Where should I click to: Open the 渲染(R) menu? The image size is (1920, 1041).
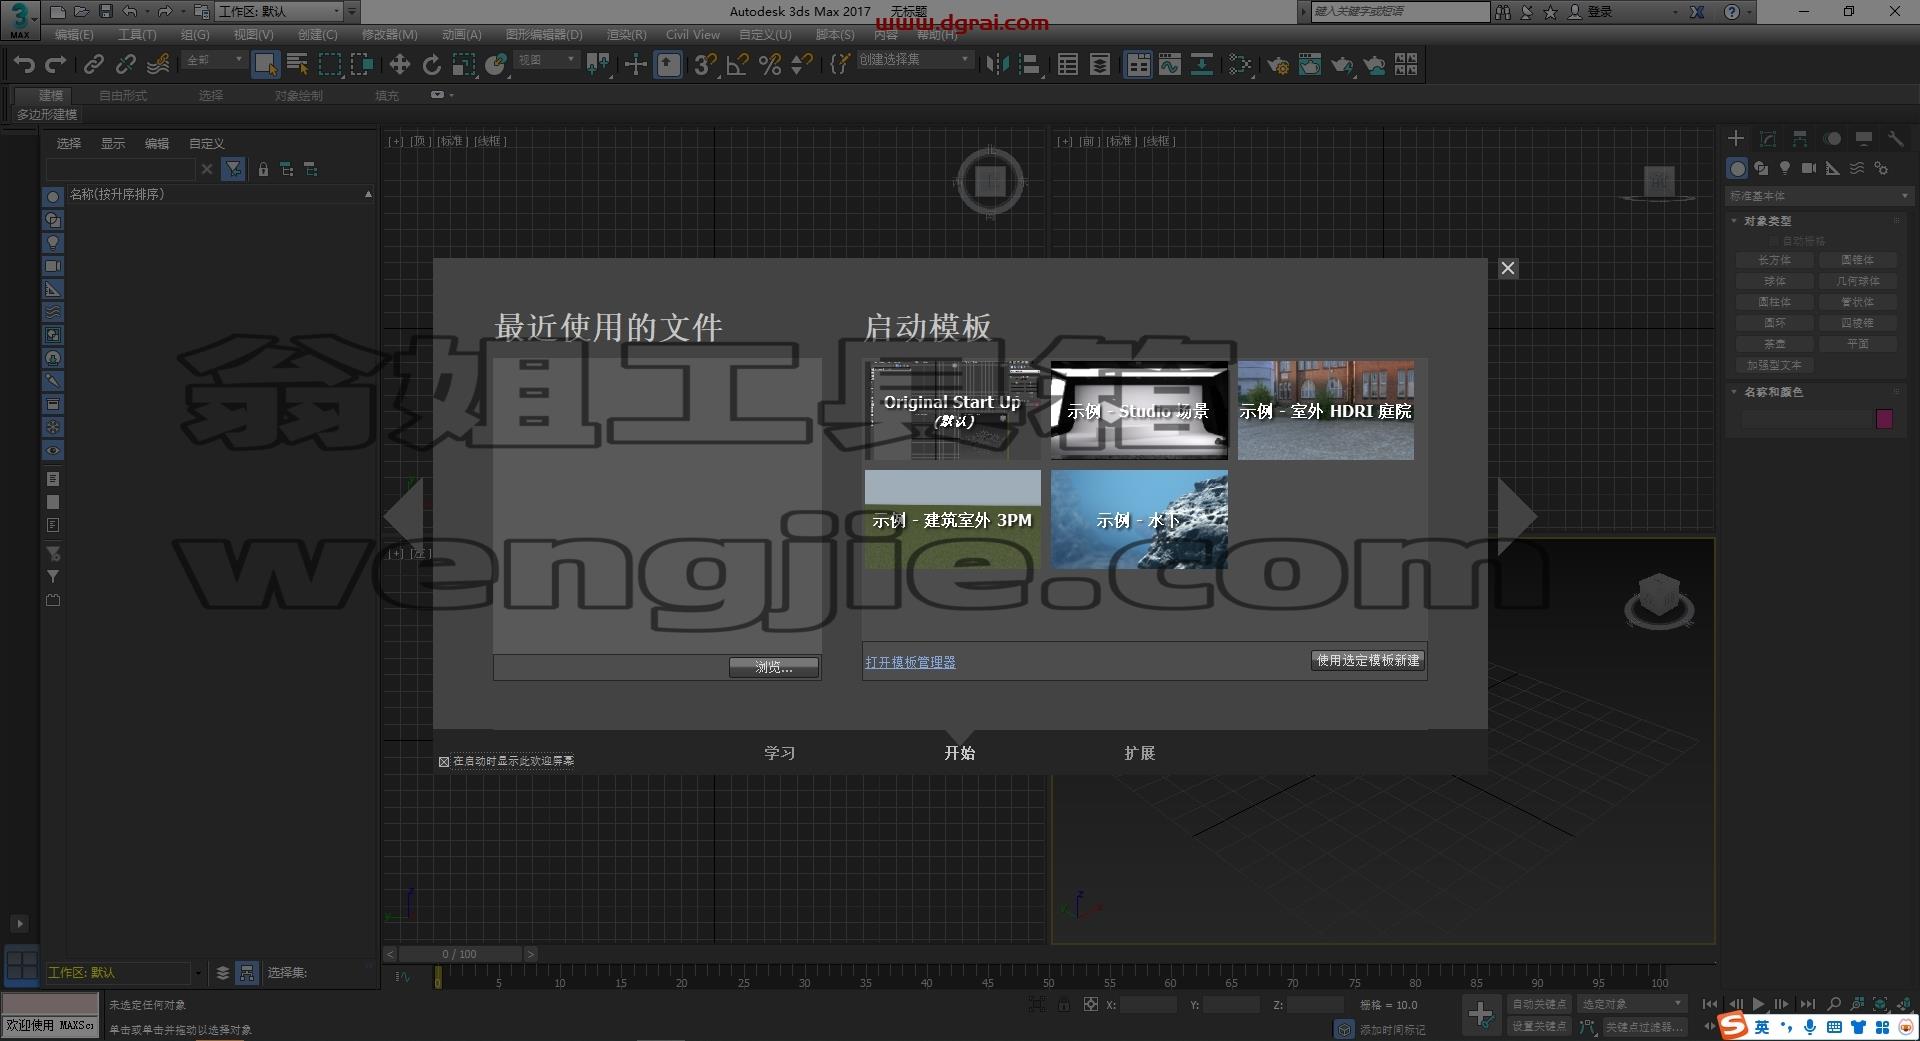tap(627, 35)
